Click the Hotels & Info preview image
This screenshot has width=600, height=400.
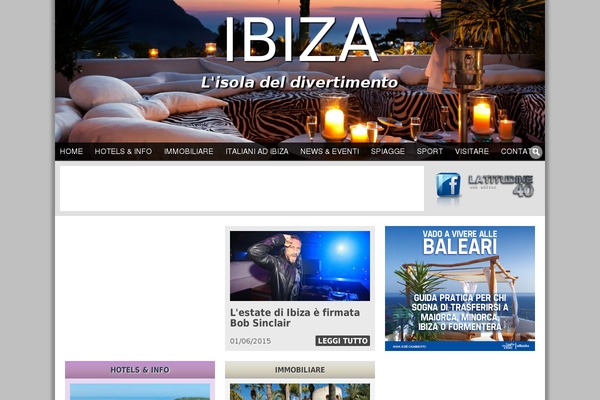[x=140, y=392]
